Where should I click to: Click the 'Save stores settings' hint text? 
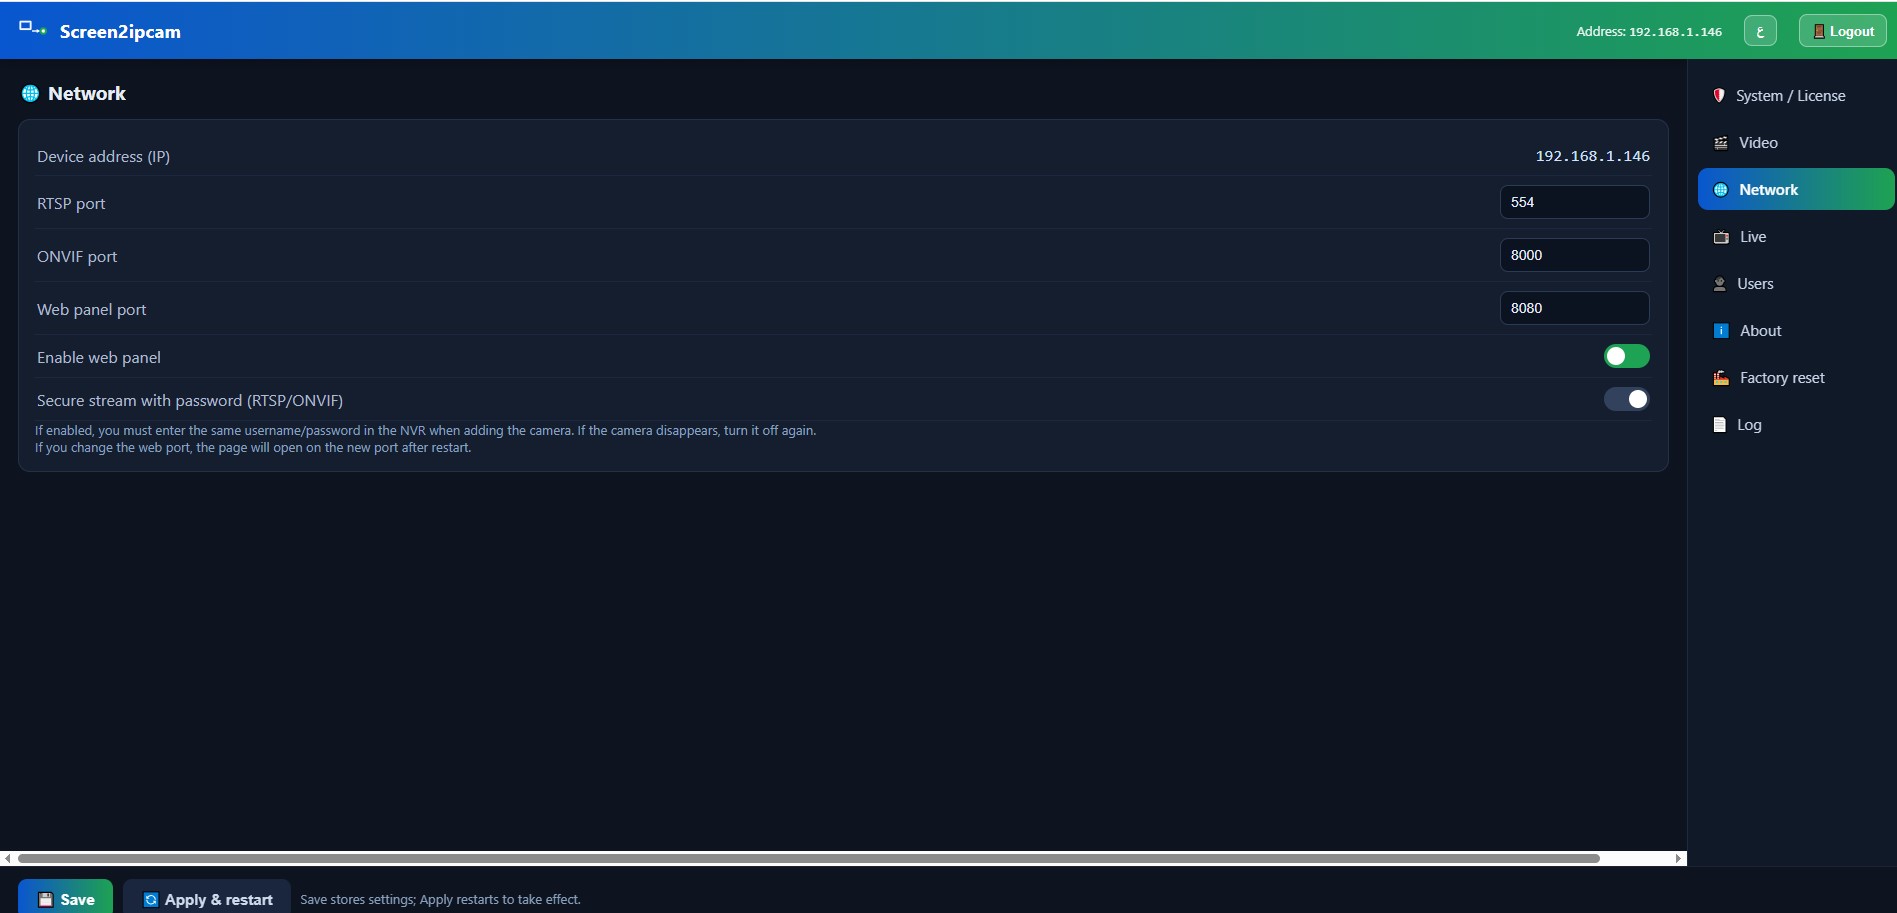[440, 900]
